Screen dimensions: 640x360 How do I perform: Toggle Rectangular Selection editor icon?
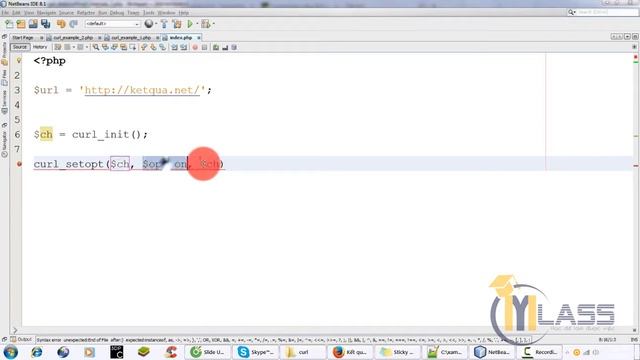tap(133, 47)
